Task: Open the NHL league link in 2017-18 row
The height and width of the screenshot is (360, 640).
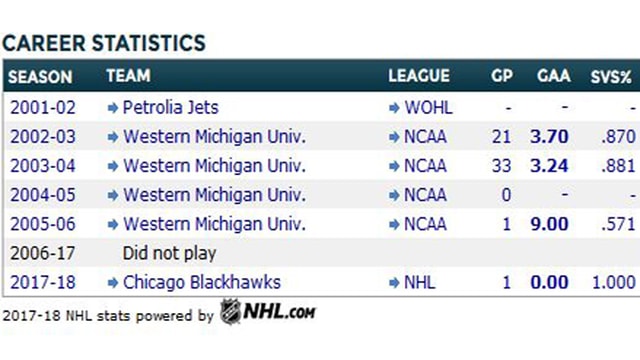Action: point(420,282)
